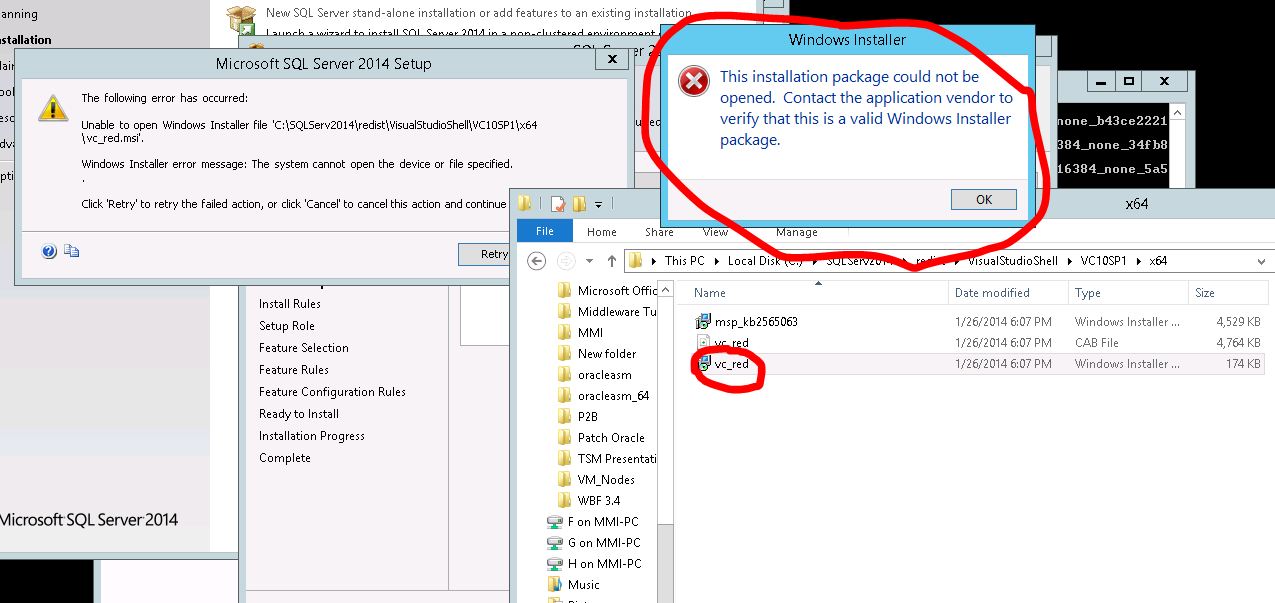Open the Manage ribbon tab
Screen dimensions: 1275x603
(797, 232)
